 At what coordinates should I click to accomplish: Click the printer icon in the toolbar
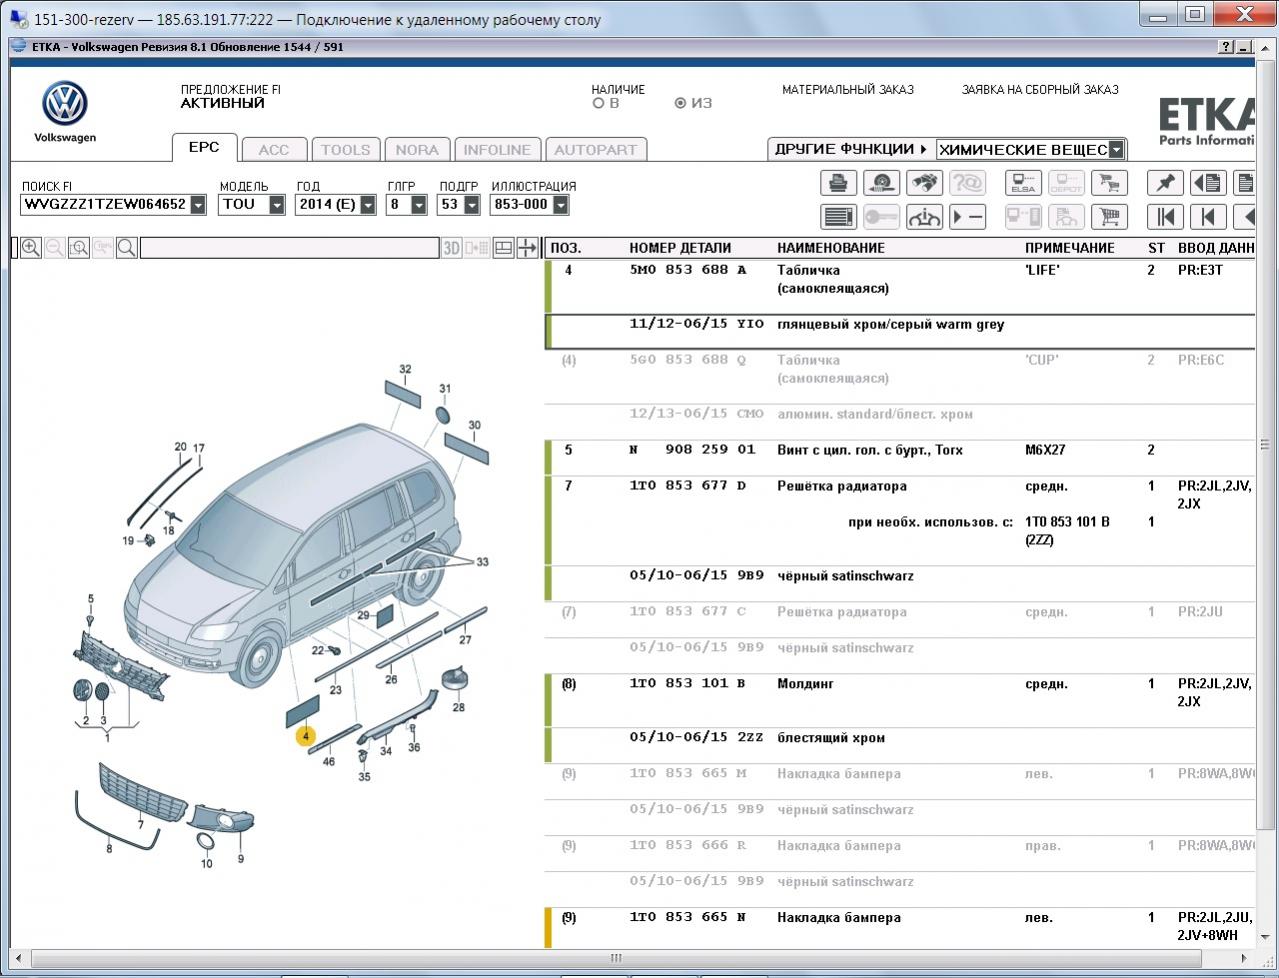pos(838,183)
